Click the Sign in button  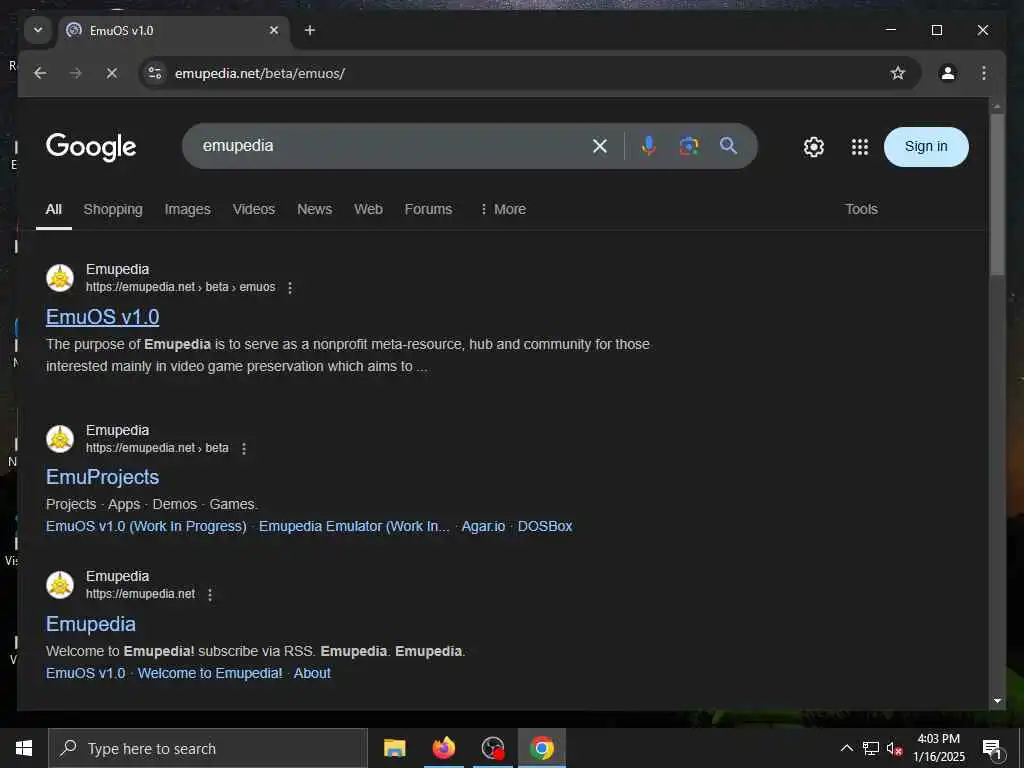926,147
